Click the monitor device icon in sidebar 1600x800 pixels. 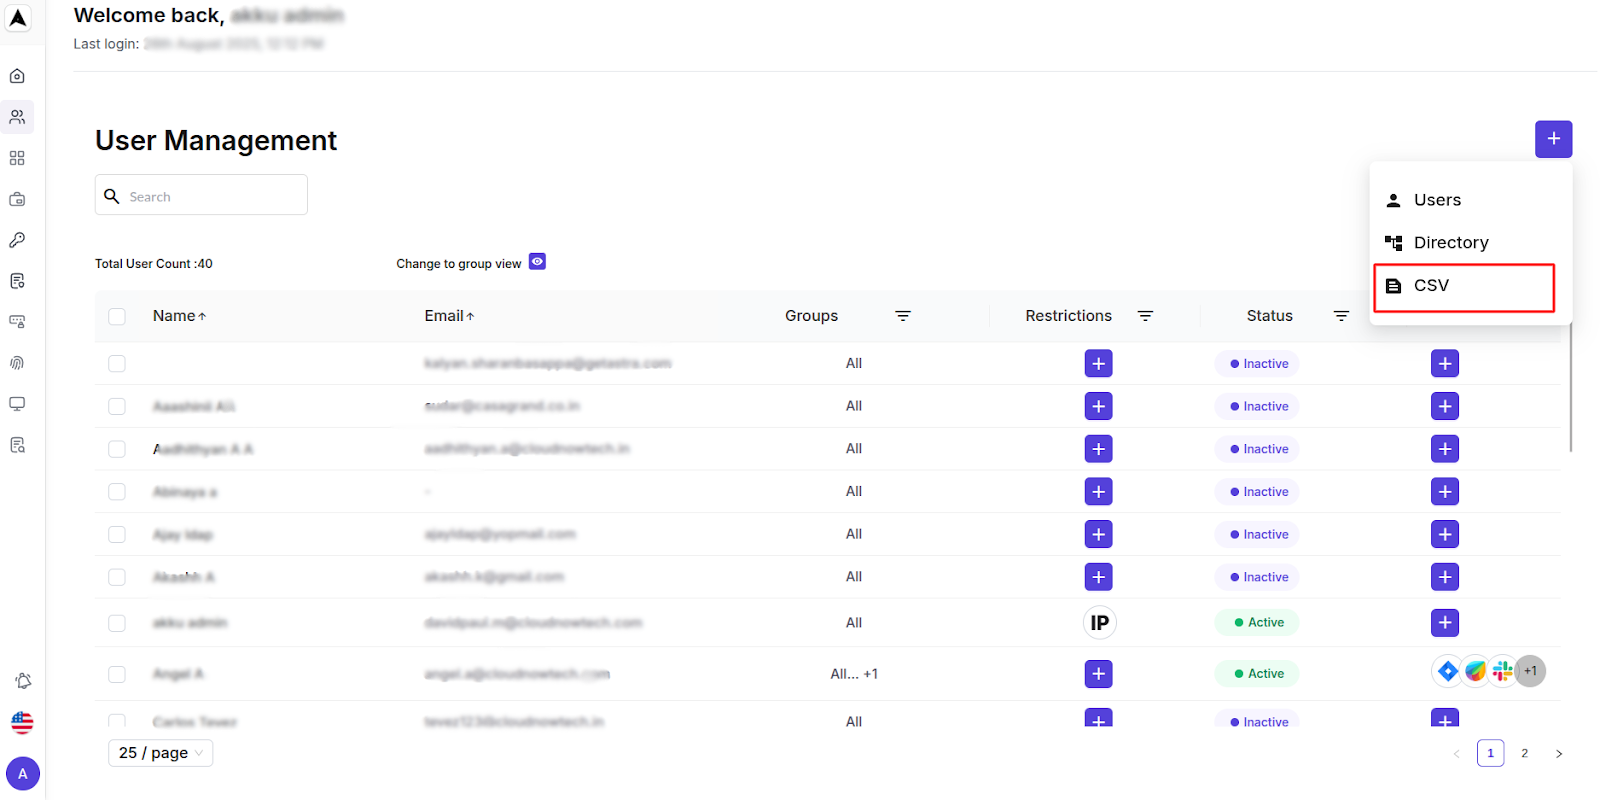click(17, 404)
